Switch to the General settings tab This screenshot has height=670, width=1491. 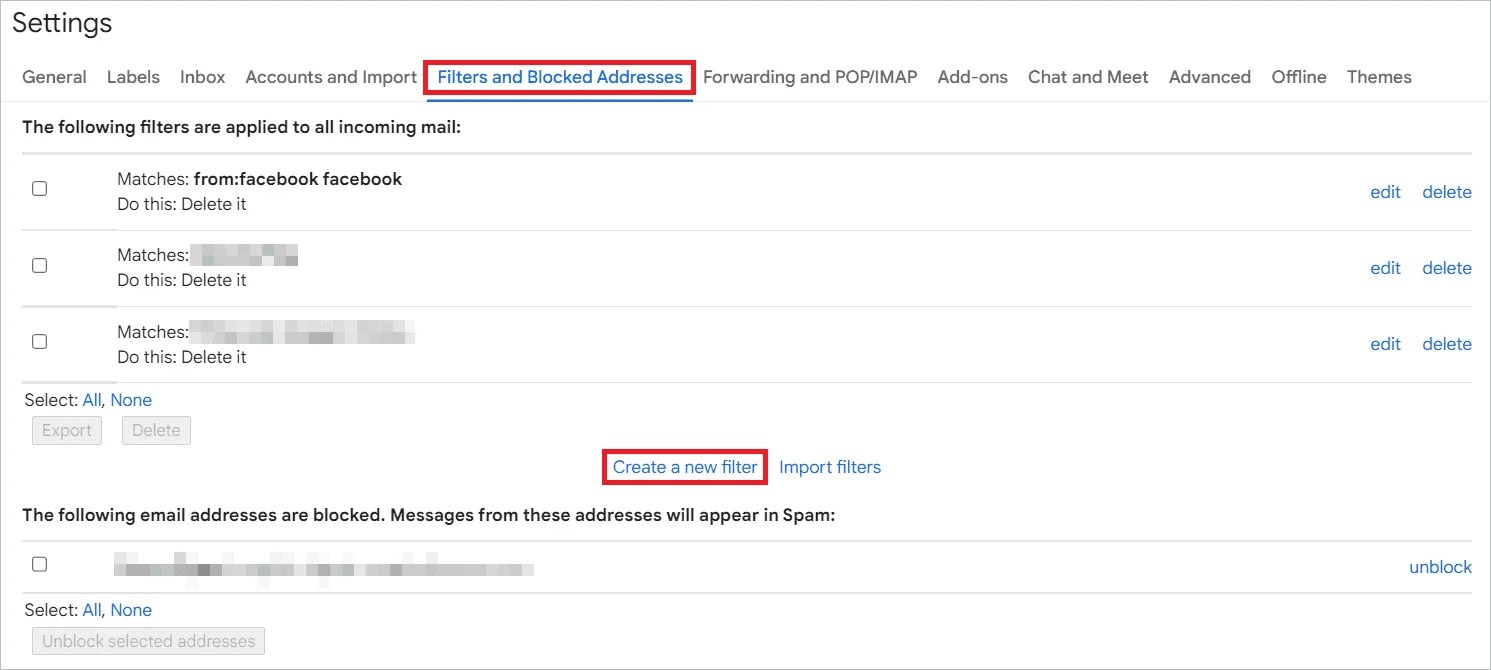(54, 77)
